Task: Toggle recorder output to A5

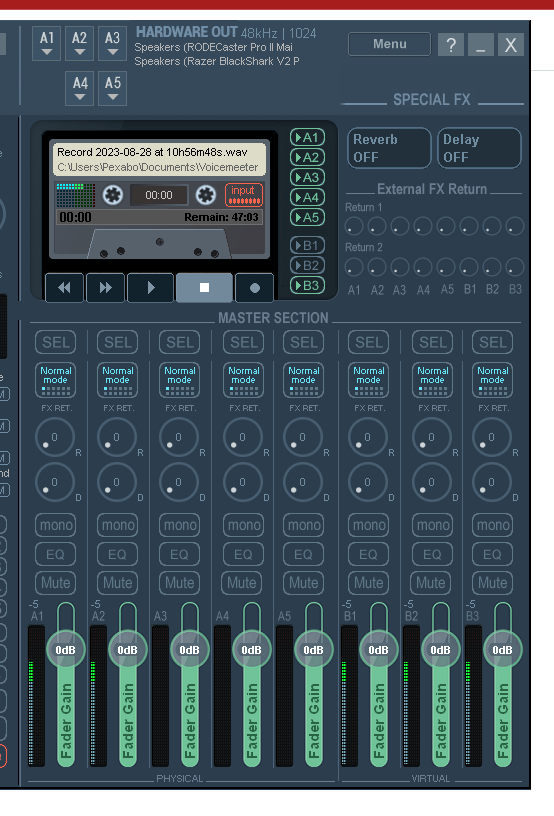Action: [307, 217]
